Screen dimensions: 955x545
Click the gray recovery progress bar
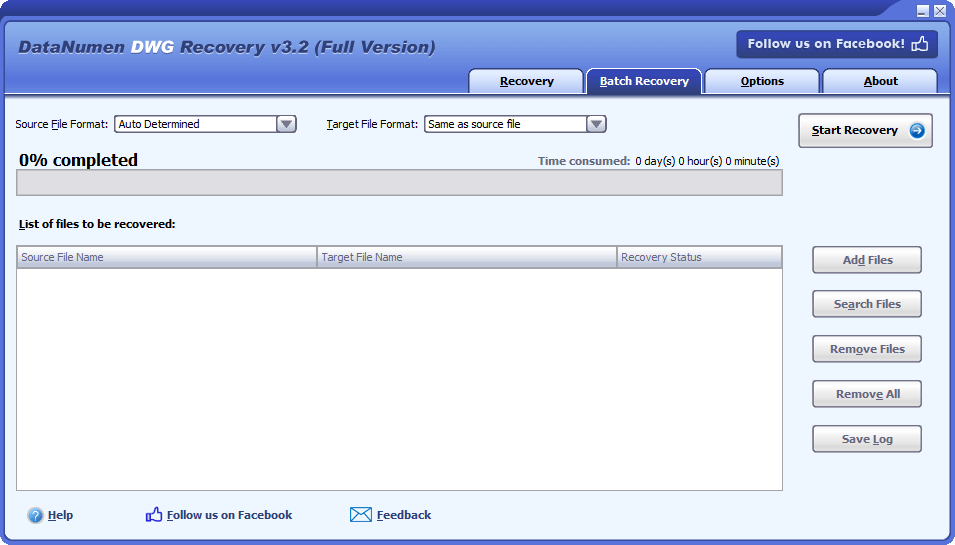[x=399, y=183]
